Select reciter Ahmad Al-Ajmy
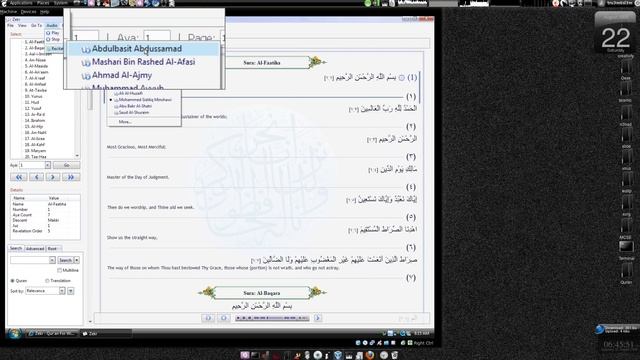The image size is (640, 360). tap(143, 76)
